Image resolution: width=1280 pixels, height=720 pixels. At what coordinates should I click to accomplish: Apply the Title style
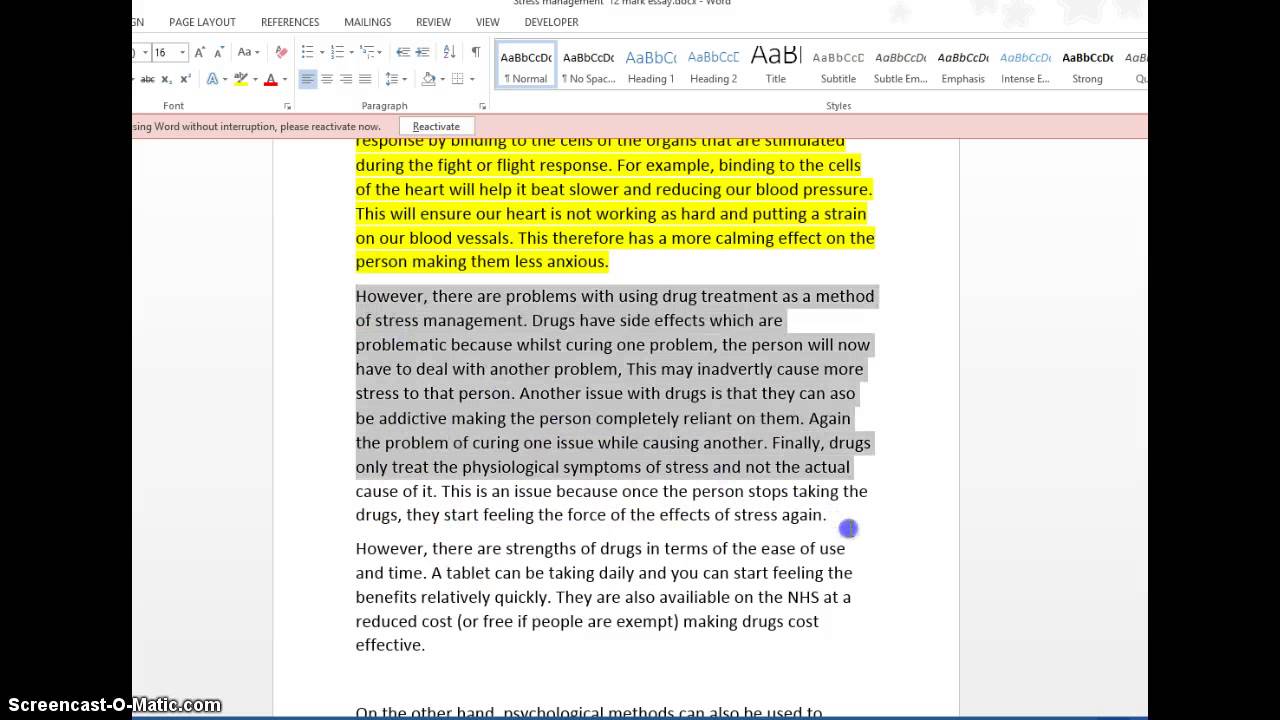[x=776, y=66]
